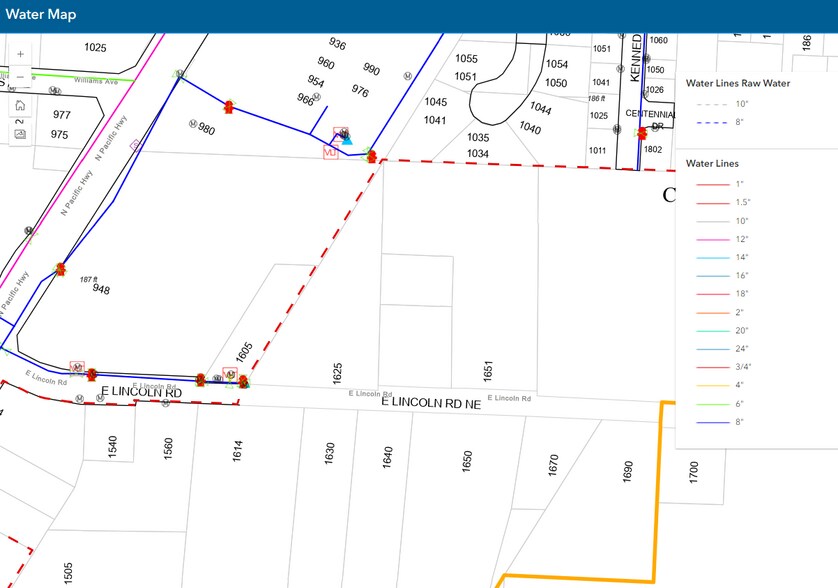The width and height of the screenshot is (838, 588).
Task: Click the E LINCOLN RD NE street label
Action: click(431, 402)
